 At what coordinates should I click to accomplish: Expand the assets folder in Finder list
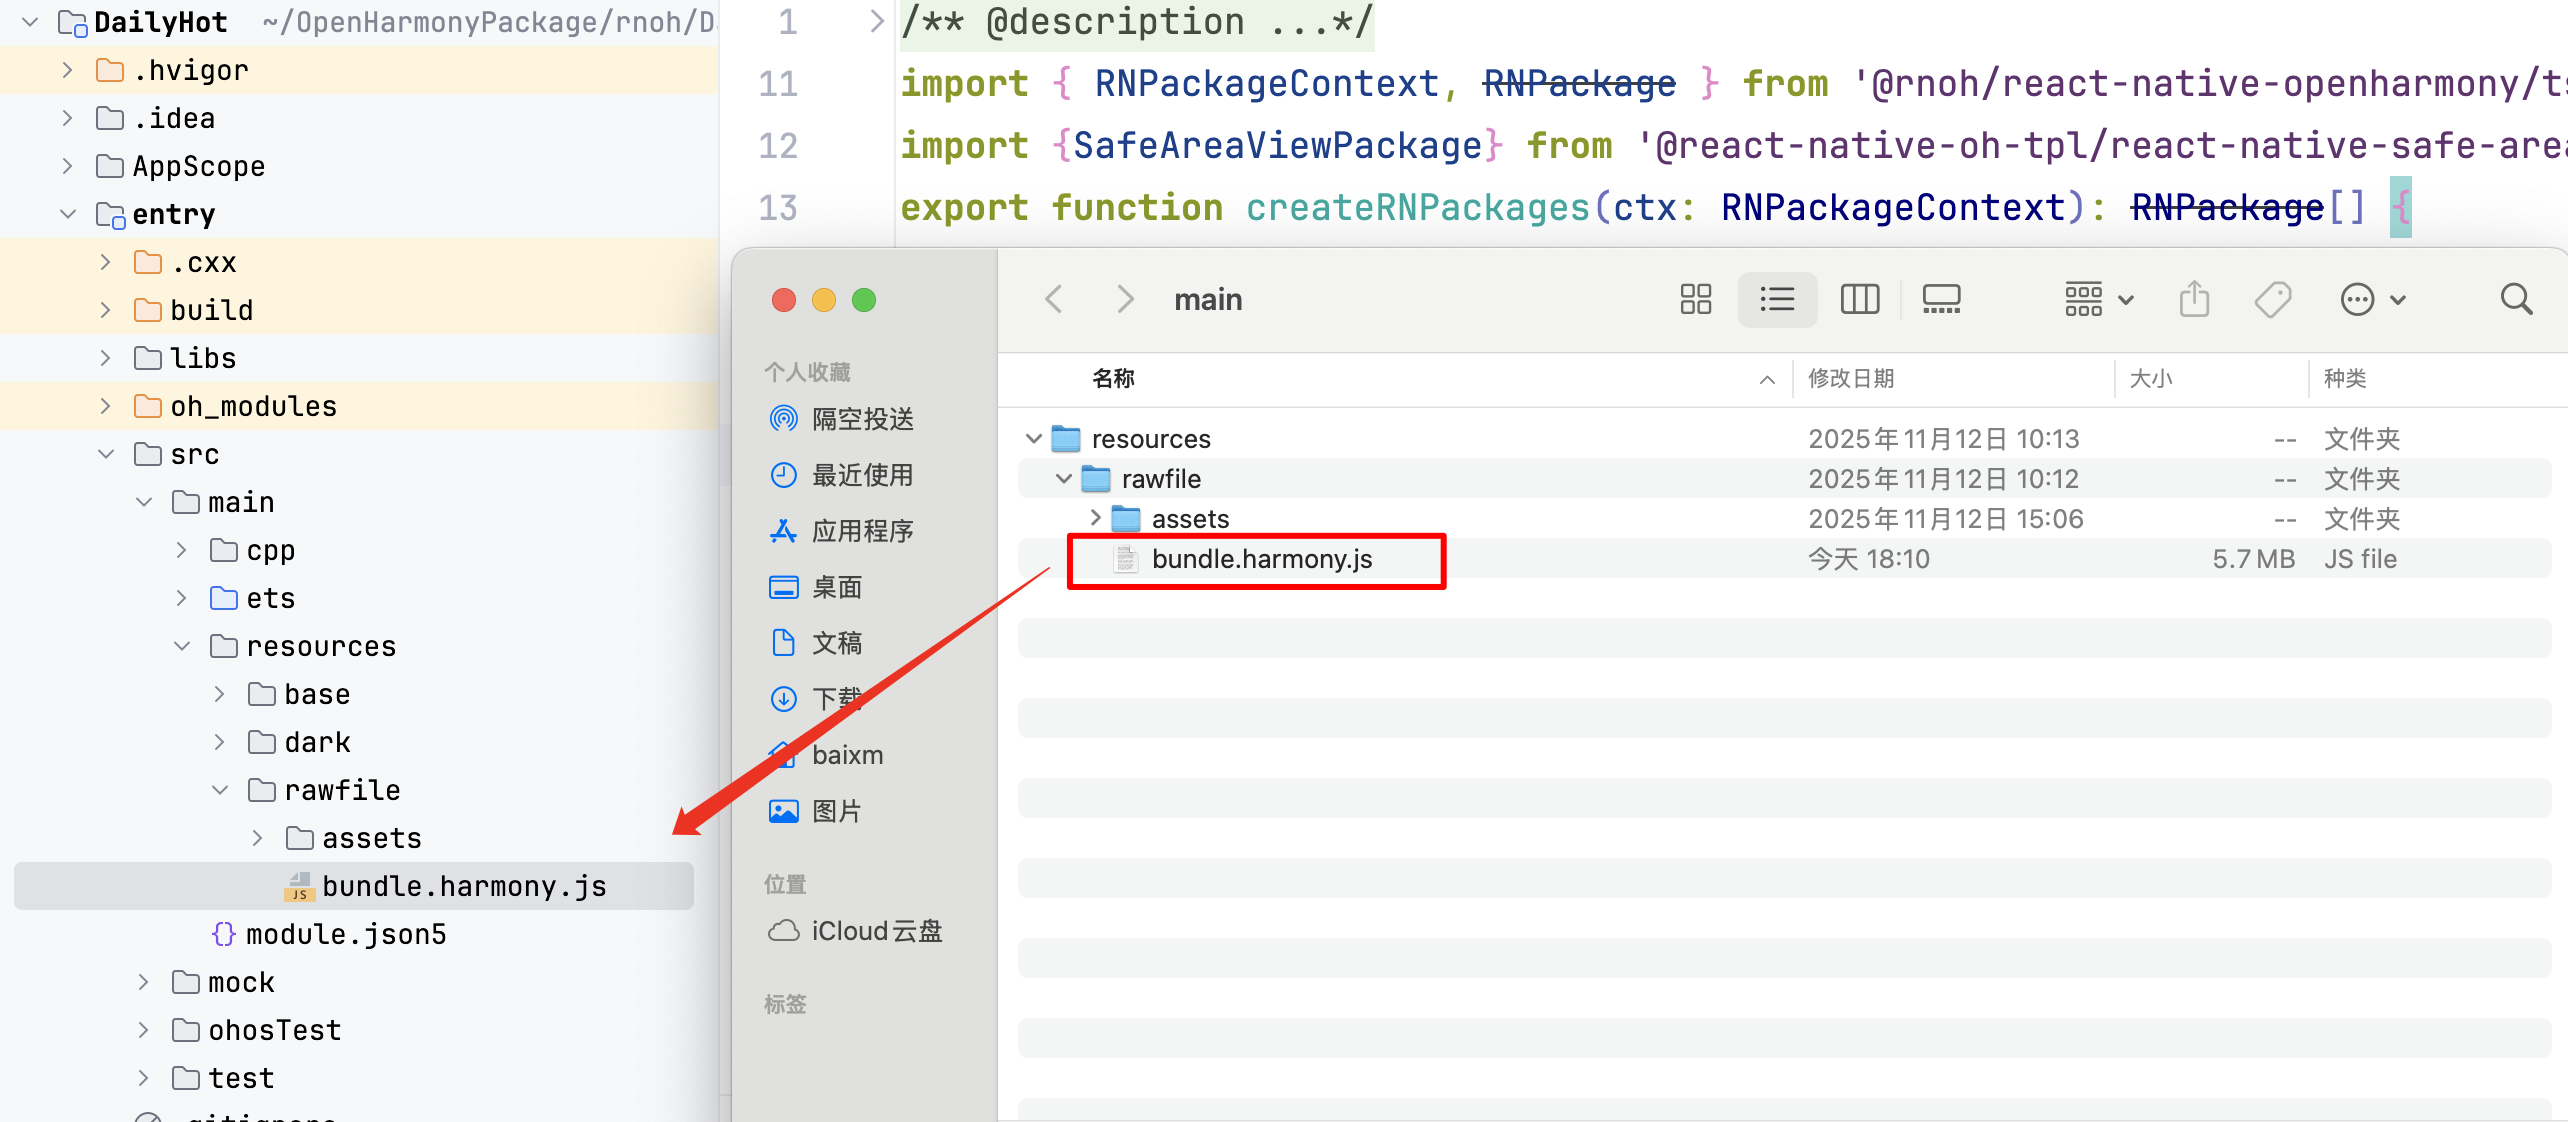[x=1095, y=518]
